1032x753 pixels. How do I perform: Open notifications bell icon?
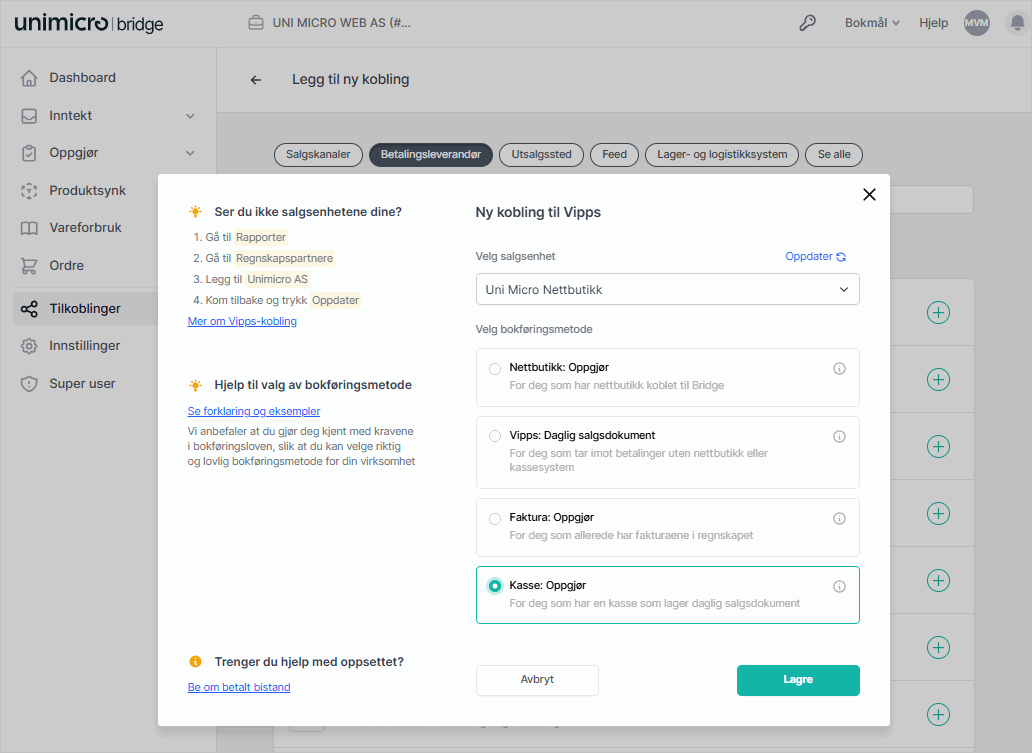coord(1017,23)
